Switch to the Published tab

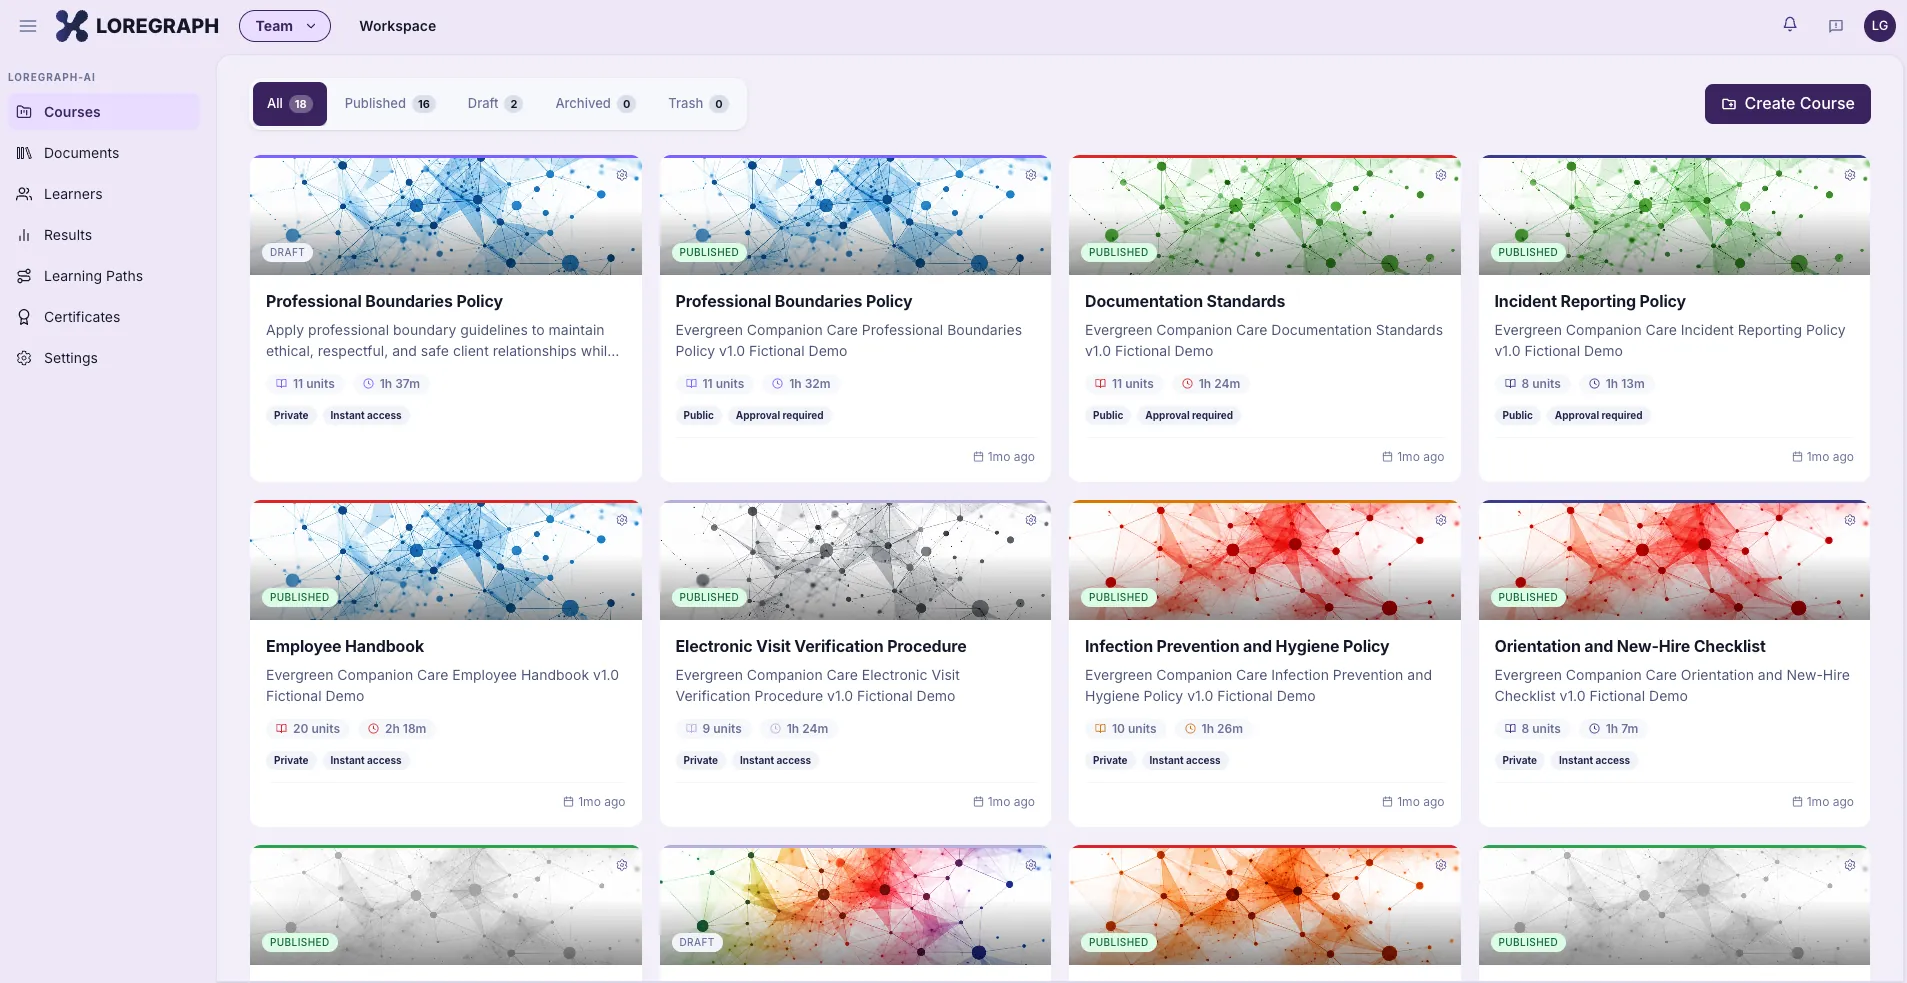[389, 104]
